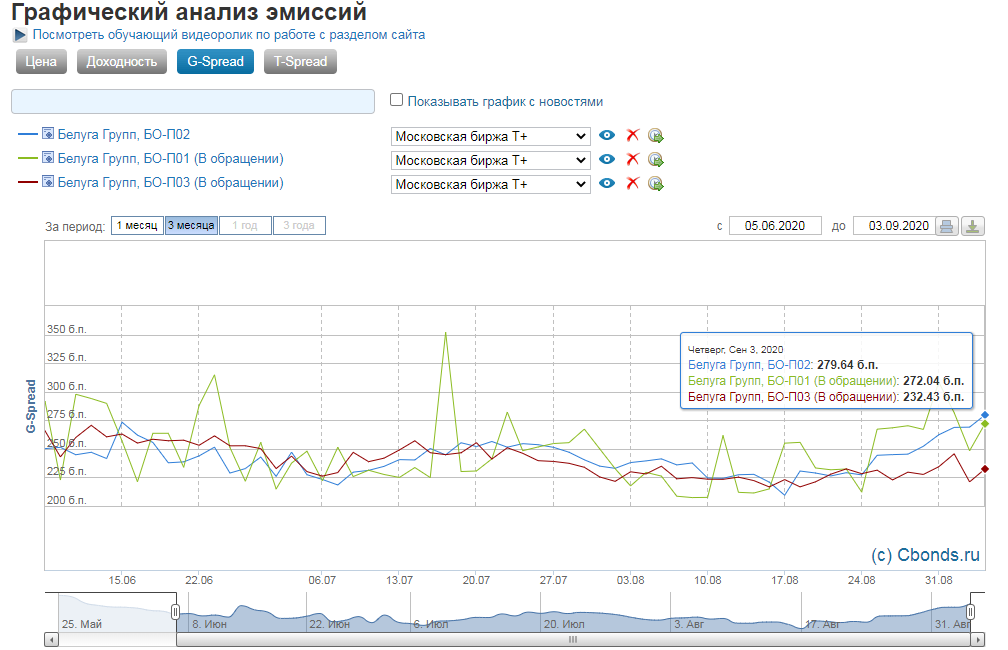
Task: Toggle visibility eye for БО-П01 line
Action: click(607, 159)
